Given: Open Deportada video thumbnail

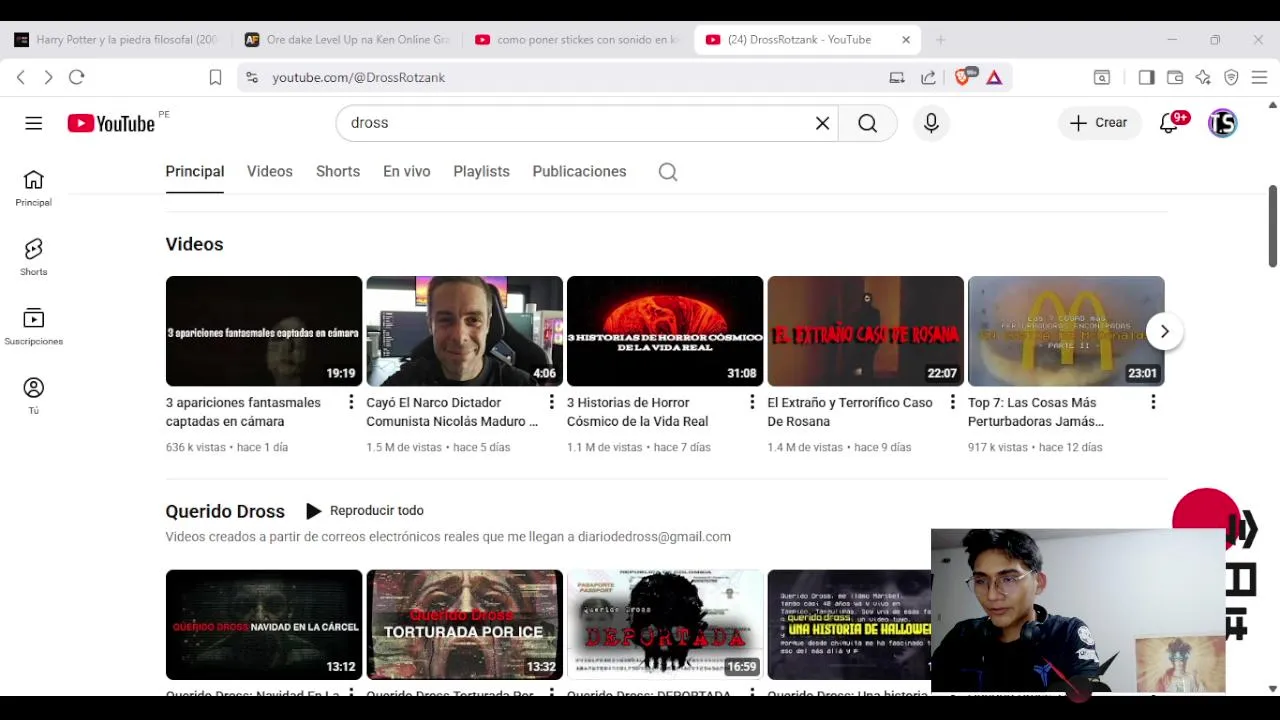Looking at the screenshot, I should click(x=665, y=625).
